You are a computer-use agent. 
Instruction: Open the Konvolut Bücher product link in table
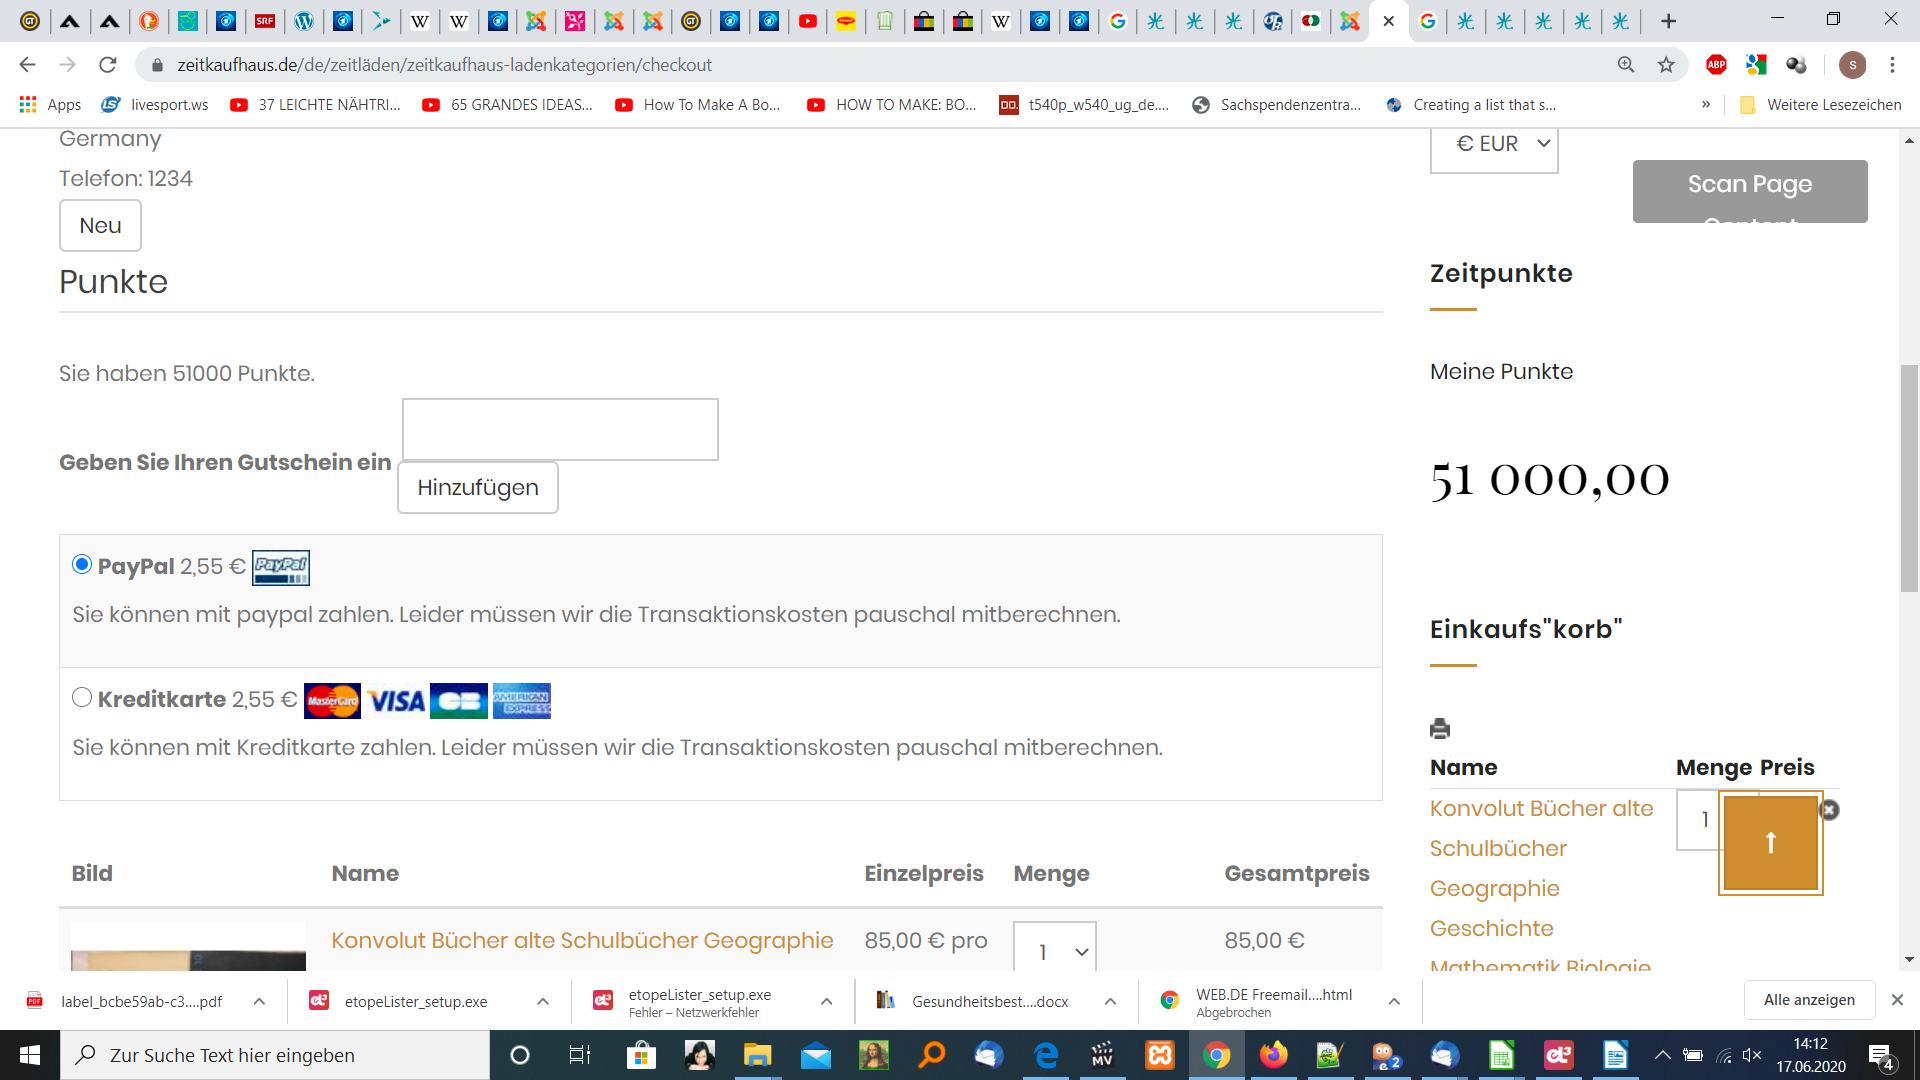click(x=582, y=940)
